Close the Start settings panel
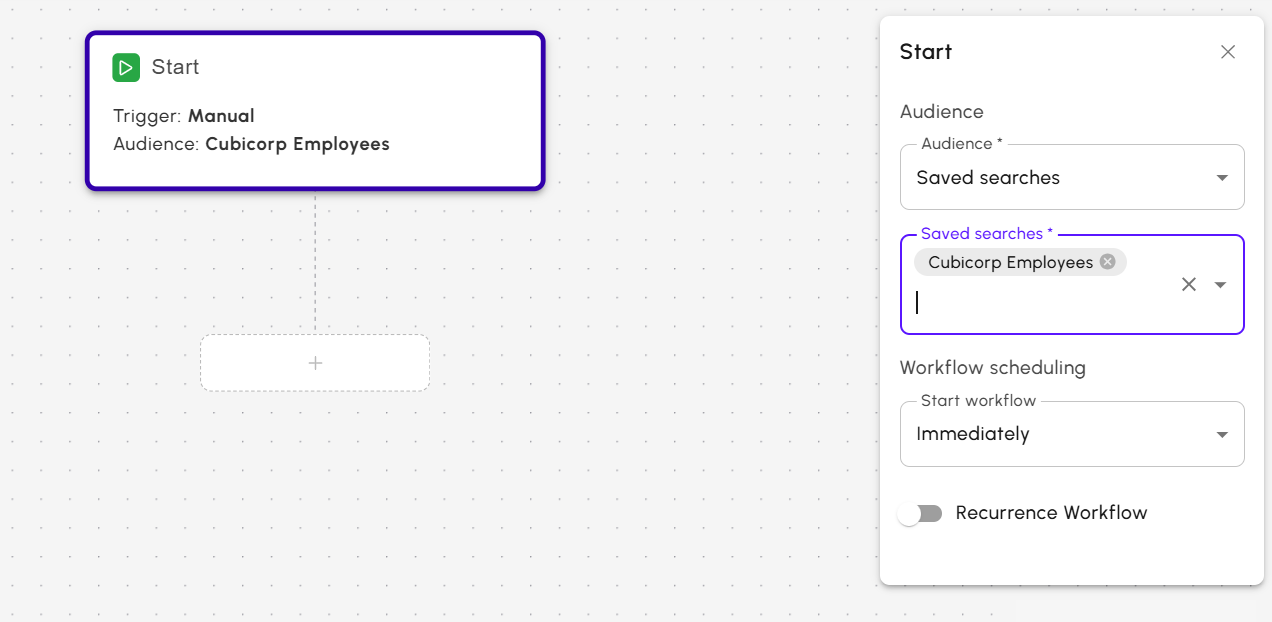Viewport: 1272px width, 622px height. [x=1228, y=52]
